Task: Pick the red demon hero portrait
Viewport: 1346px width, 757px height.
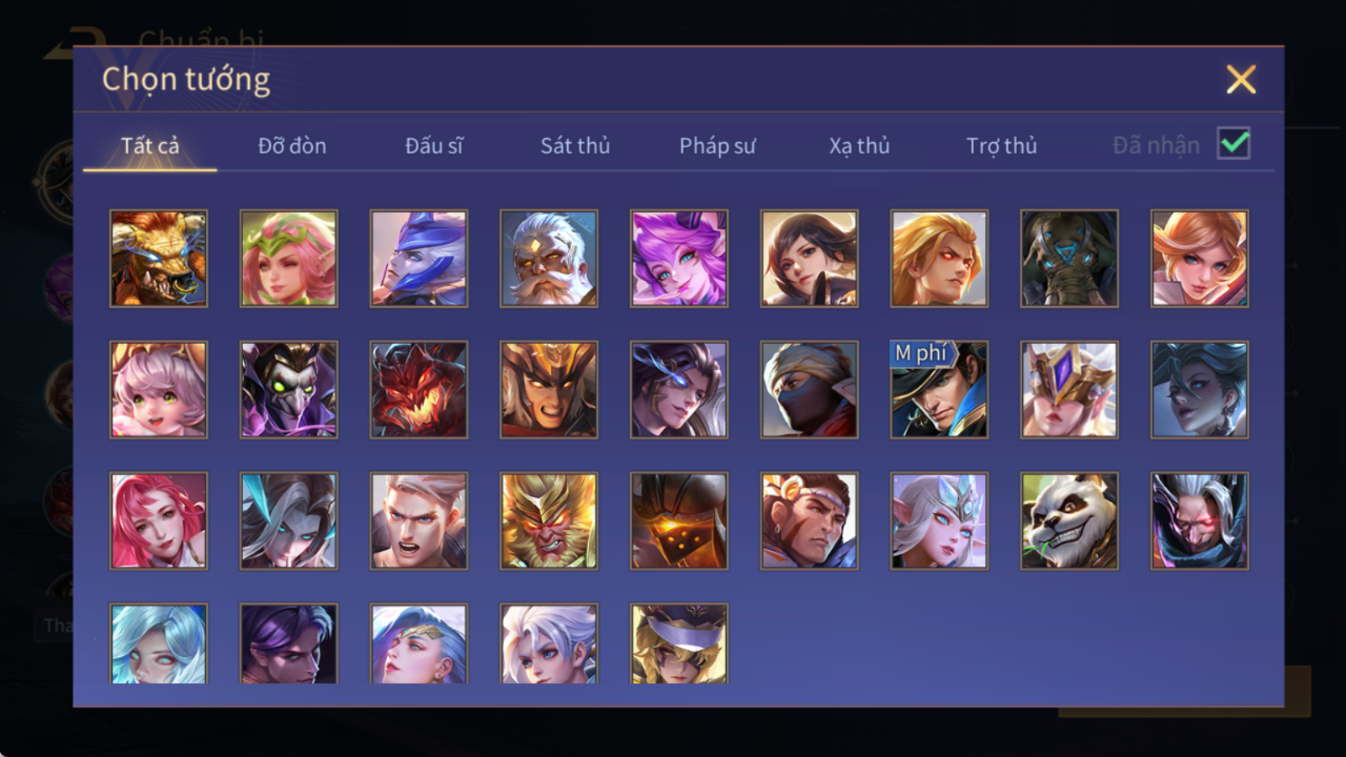Action: 419,390
